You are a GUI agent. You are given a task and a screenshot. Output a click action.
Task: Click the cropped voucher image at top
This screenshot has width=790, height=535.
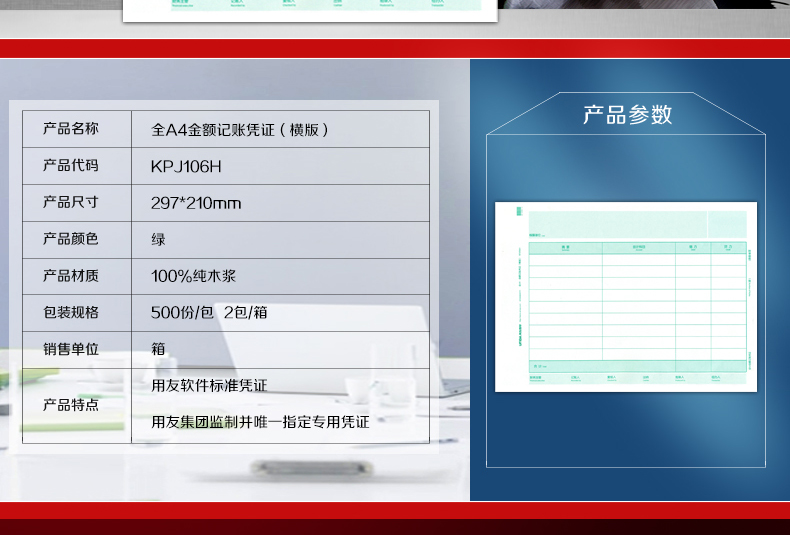point(310,10)
